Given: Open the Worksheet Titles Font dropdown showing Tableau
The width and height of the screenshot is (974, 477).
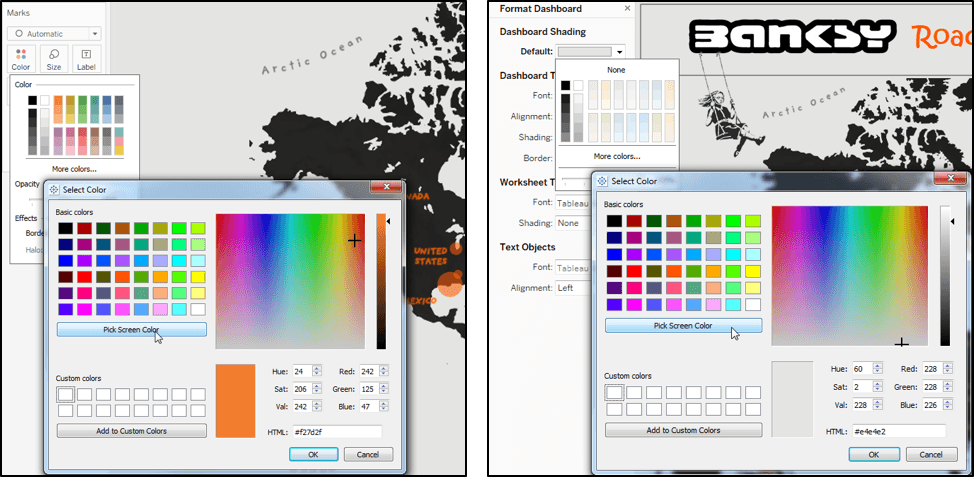Looking at the screenshot, I should (x=573, y=202).
